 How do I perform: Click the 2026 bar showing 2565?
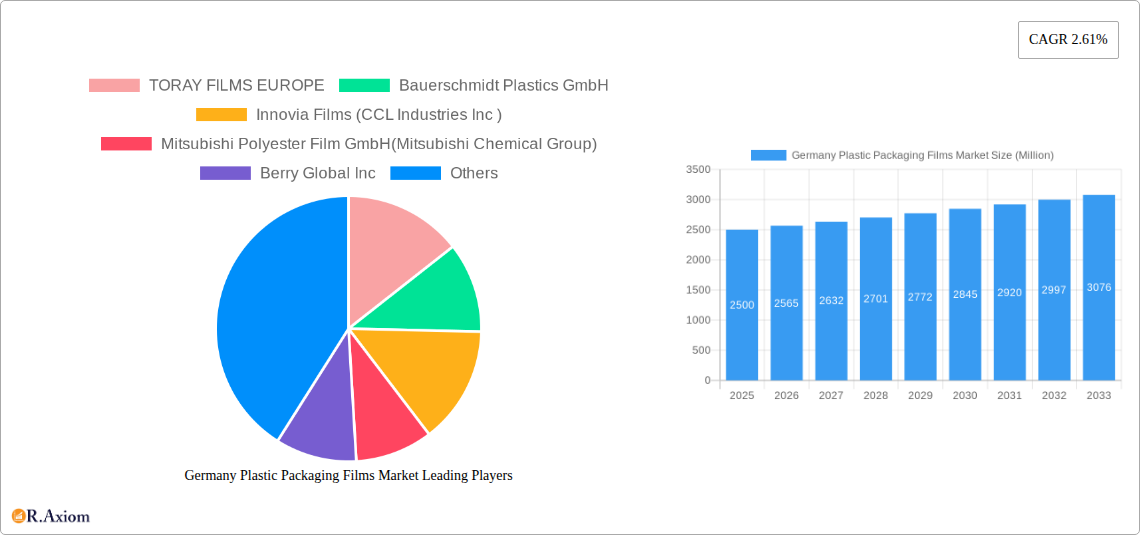coord(787,303)
